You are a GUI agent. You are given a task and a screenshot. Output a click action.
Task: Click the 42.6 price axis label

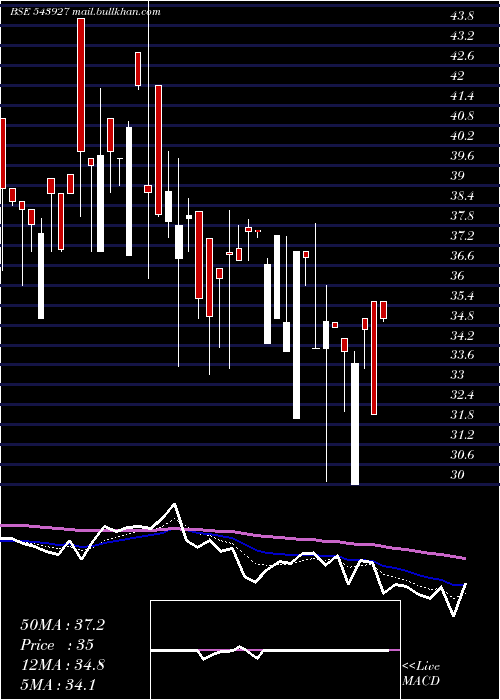click(462, 56)
